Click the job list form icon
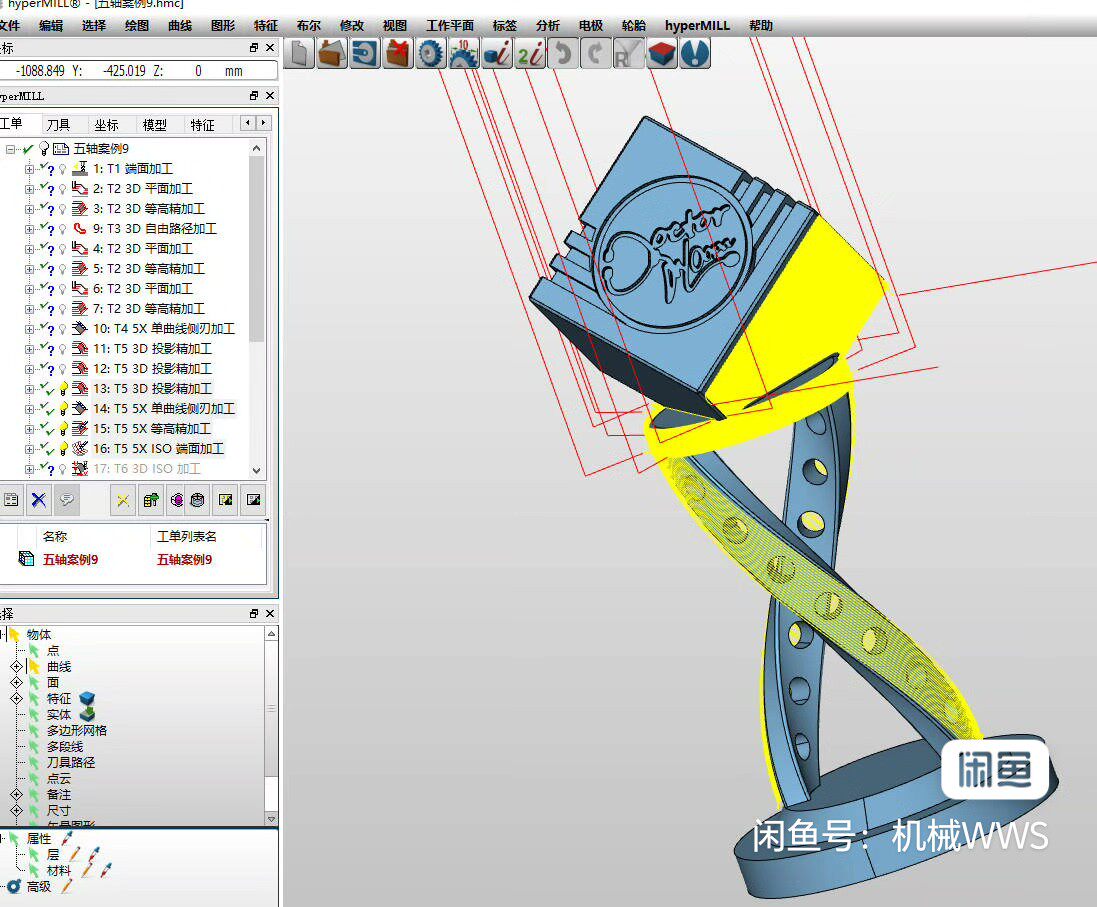1097x907 pixels. click(x=11, y=500)
